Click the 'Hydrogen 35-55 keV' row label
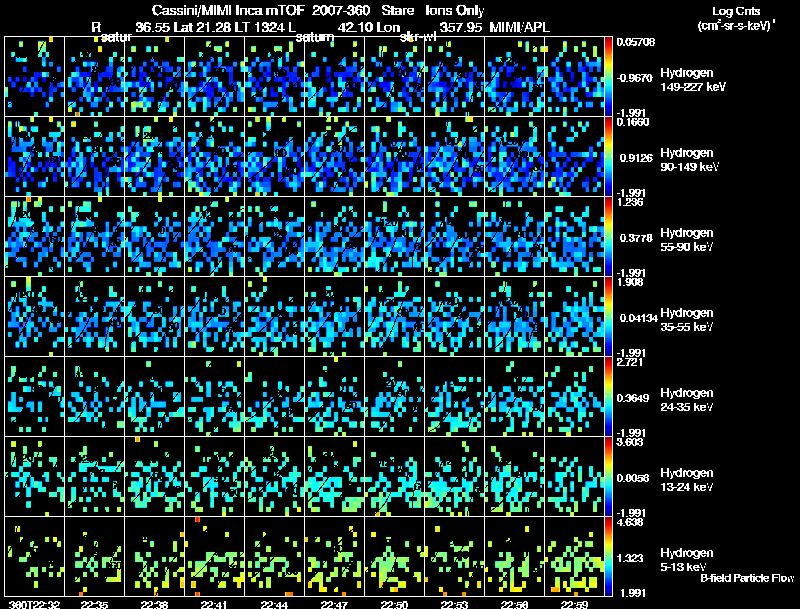Viewport: 800px width, 609px height. coord(686,320)
